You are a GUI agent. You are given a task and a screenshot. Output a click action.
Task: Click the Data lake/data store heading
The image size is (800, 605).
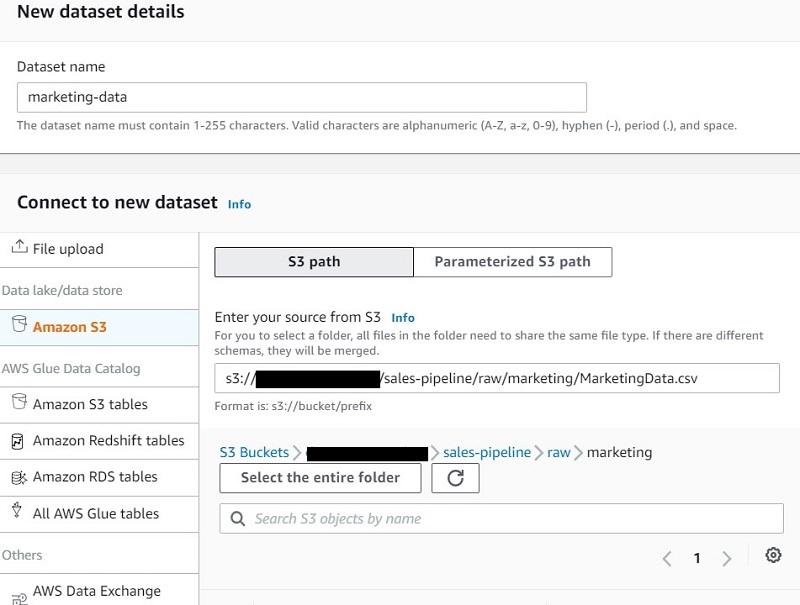tap(62, 291)
